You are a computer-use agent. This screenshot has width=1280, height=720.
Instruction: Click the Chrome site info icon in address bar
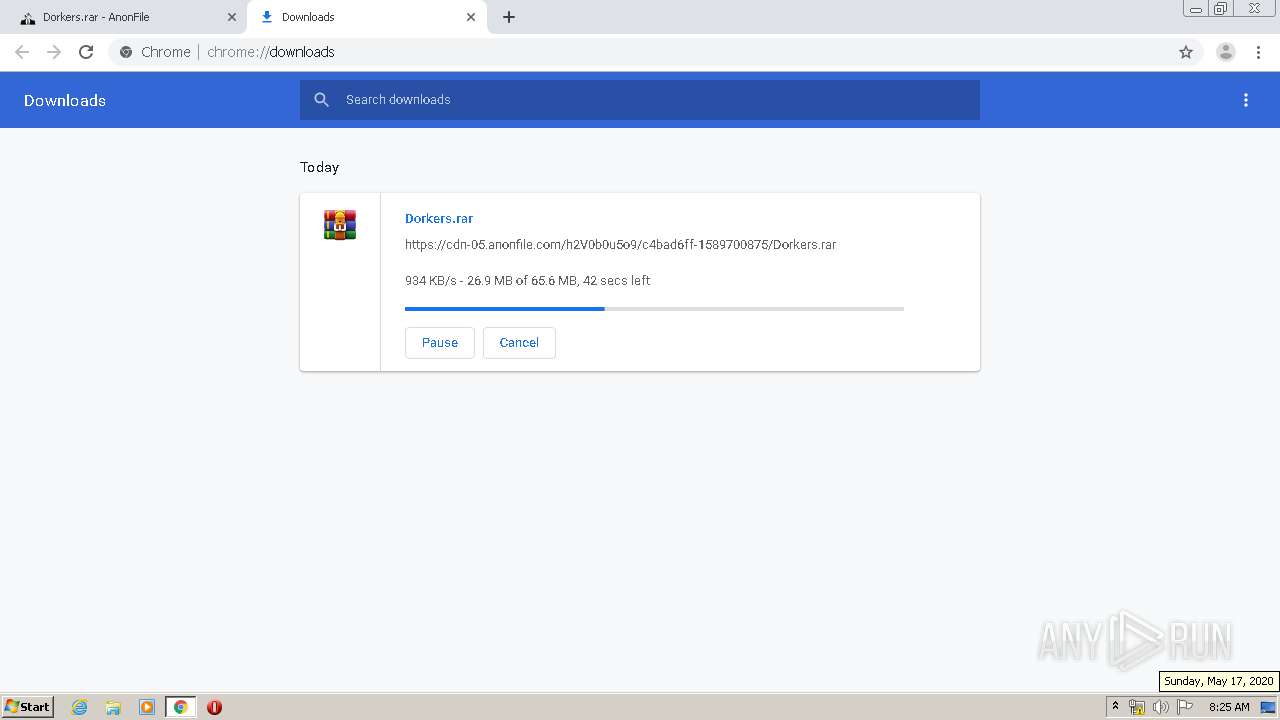(126, 52)
